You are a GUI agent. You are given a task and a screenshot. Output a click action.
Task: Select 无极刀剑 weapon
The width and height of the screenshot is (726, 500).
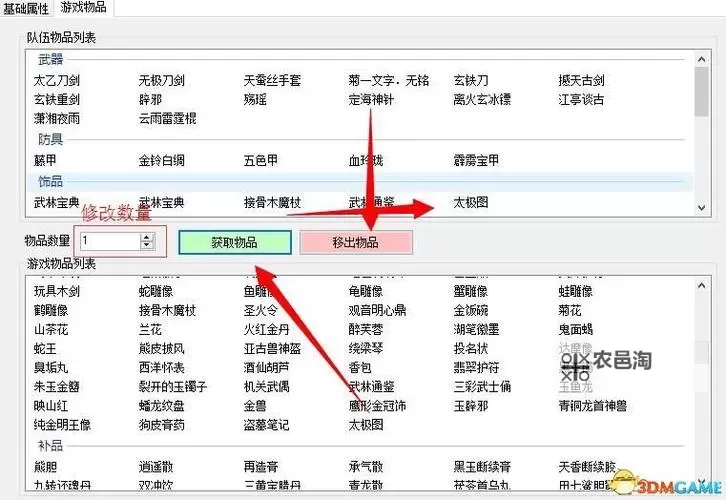coord(162,81)
